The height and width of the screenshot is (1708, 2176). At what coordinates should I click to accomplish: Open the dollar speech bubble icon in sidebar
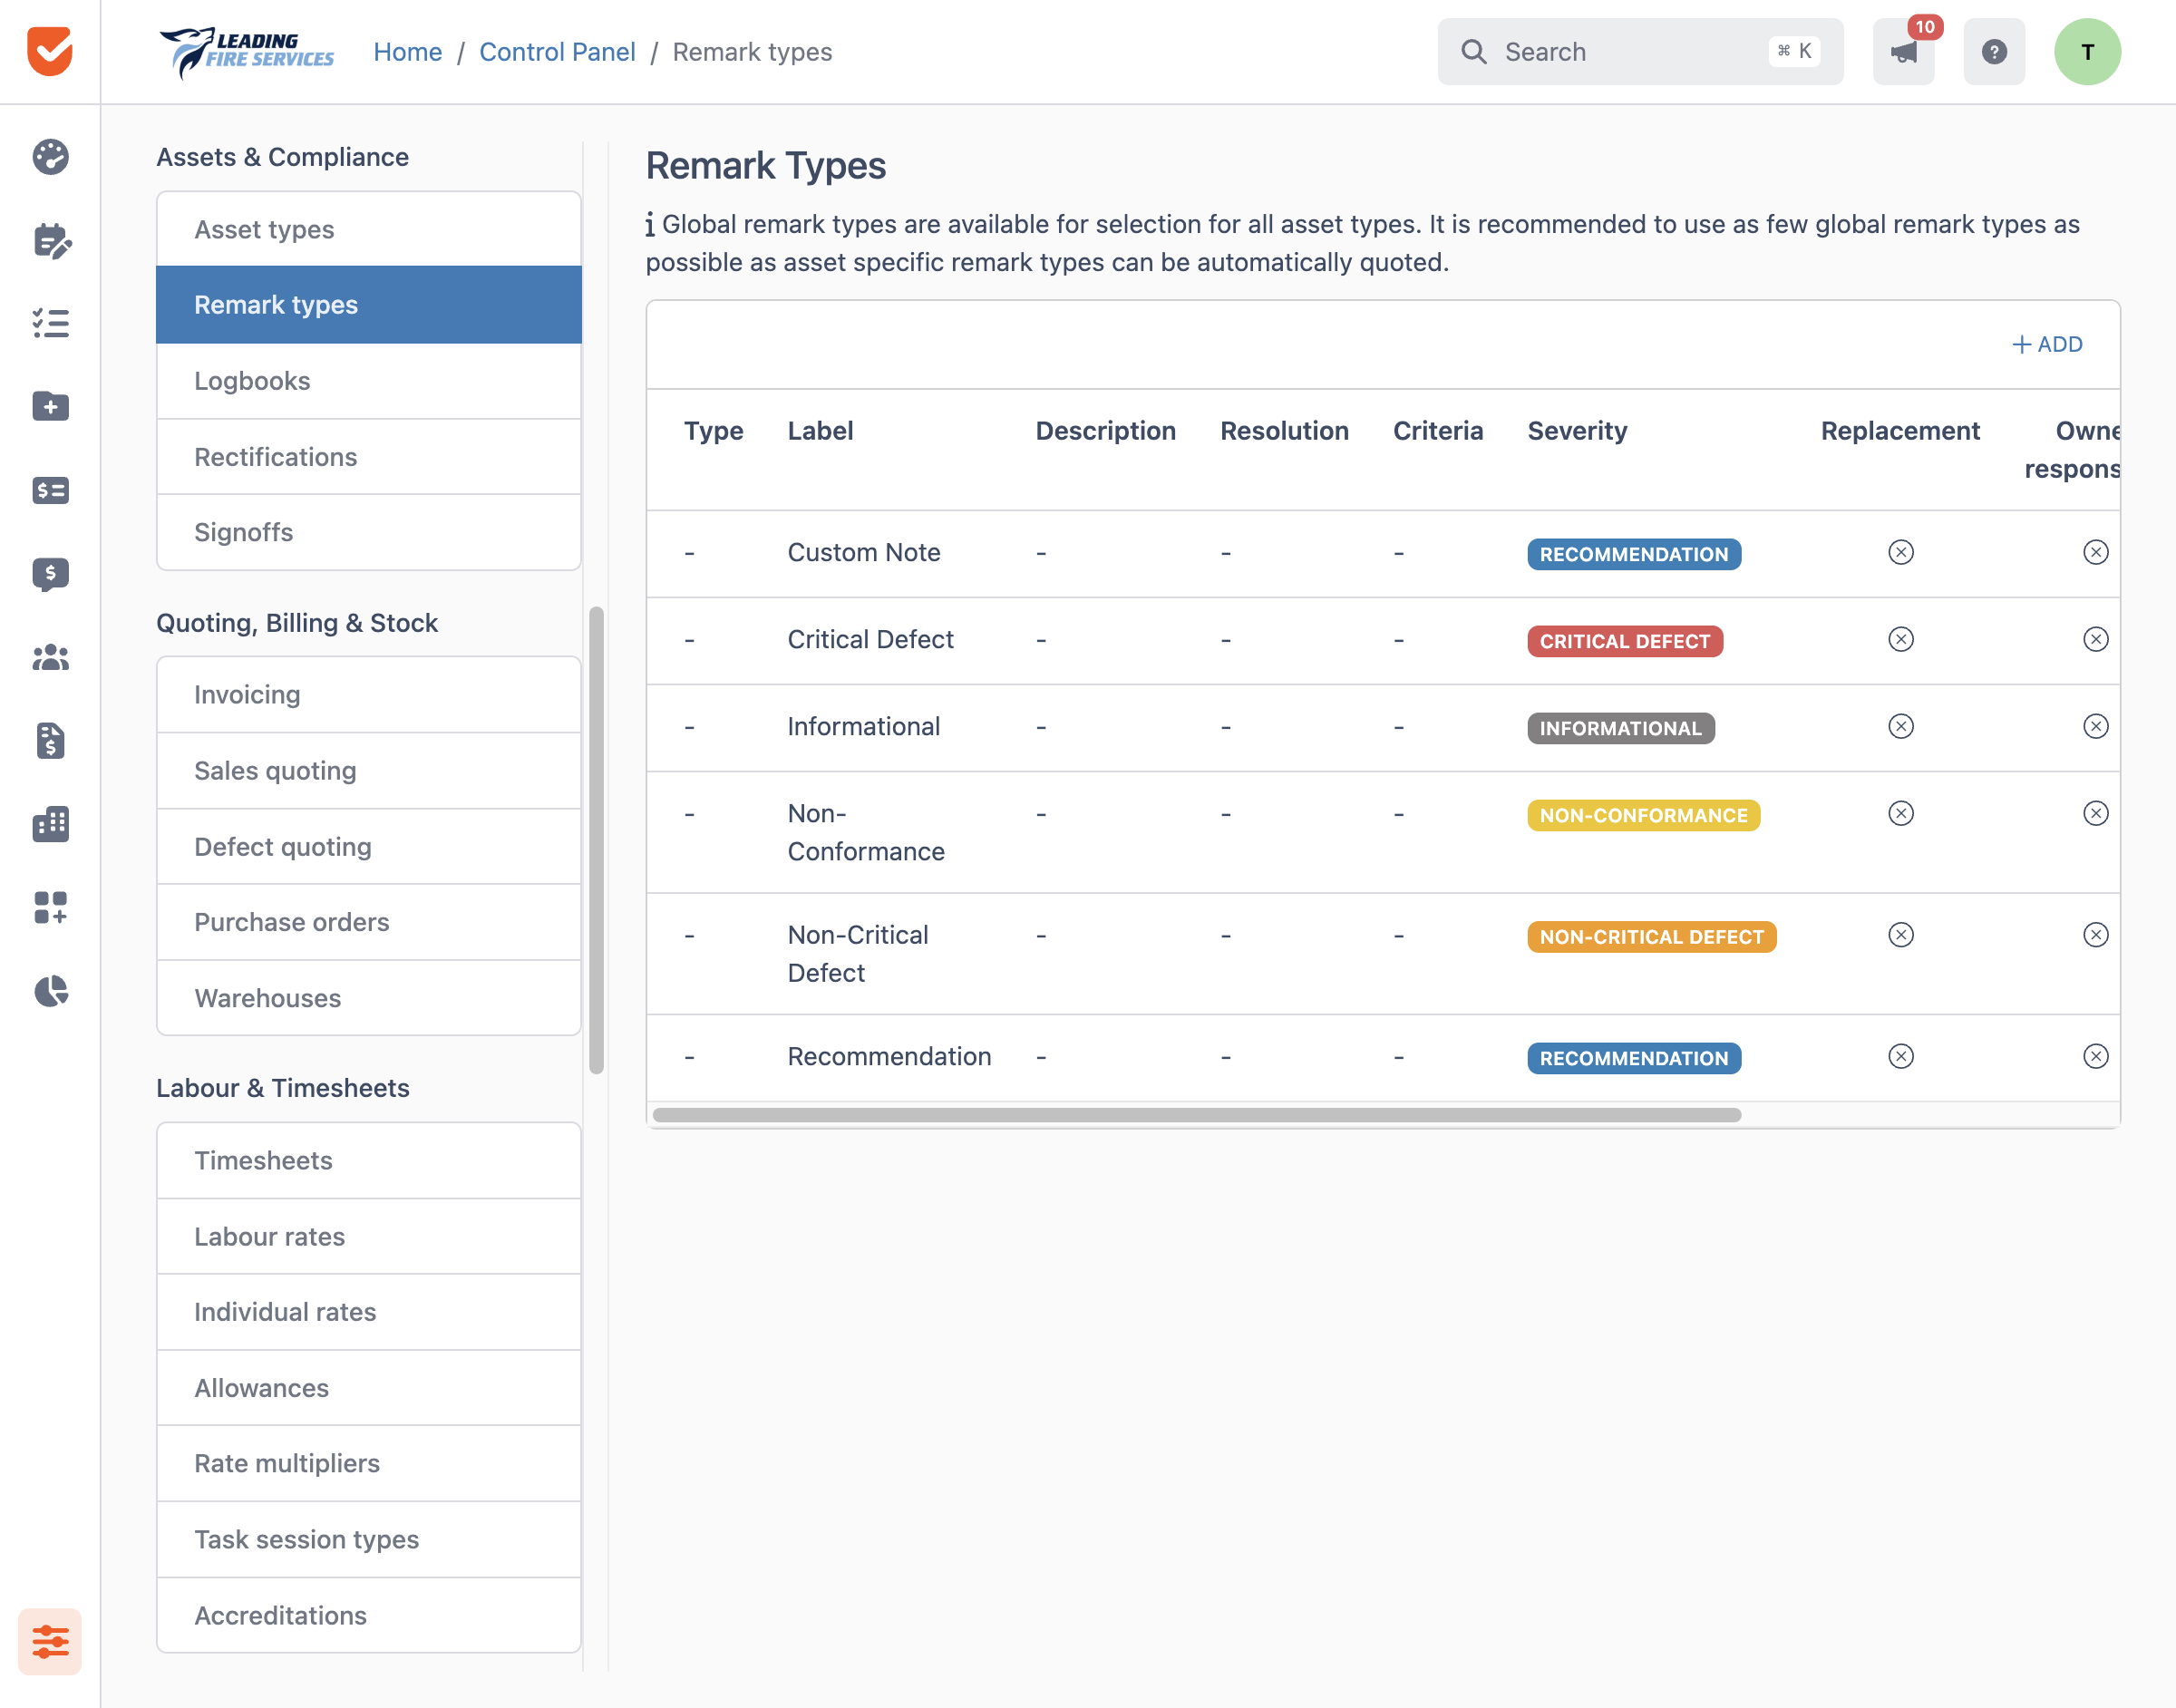point(50,574)
